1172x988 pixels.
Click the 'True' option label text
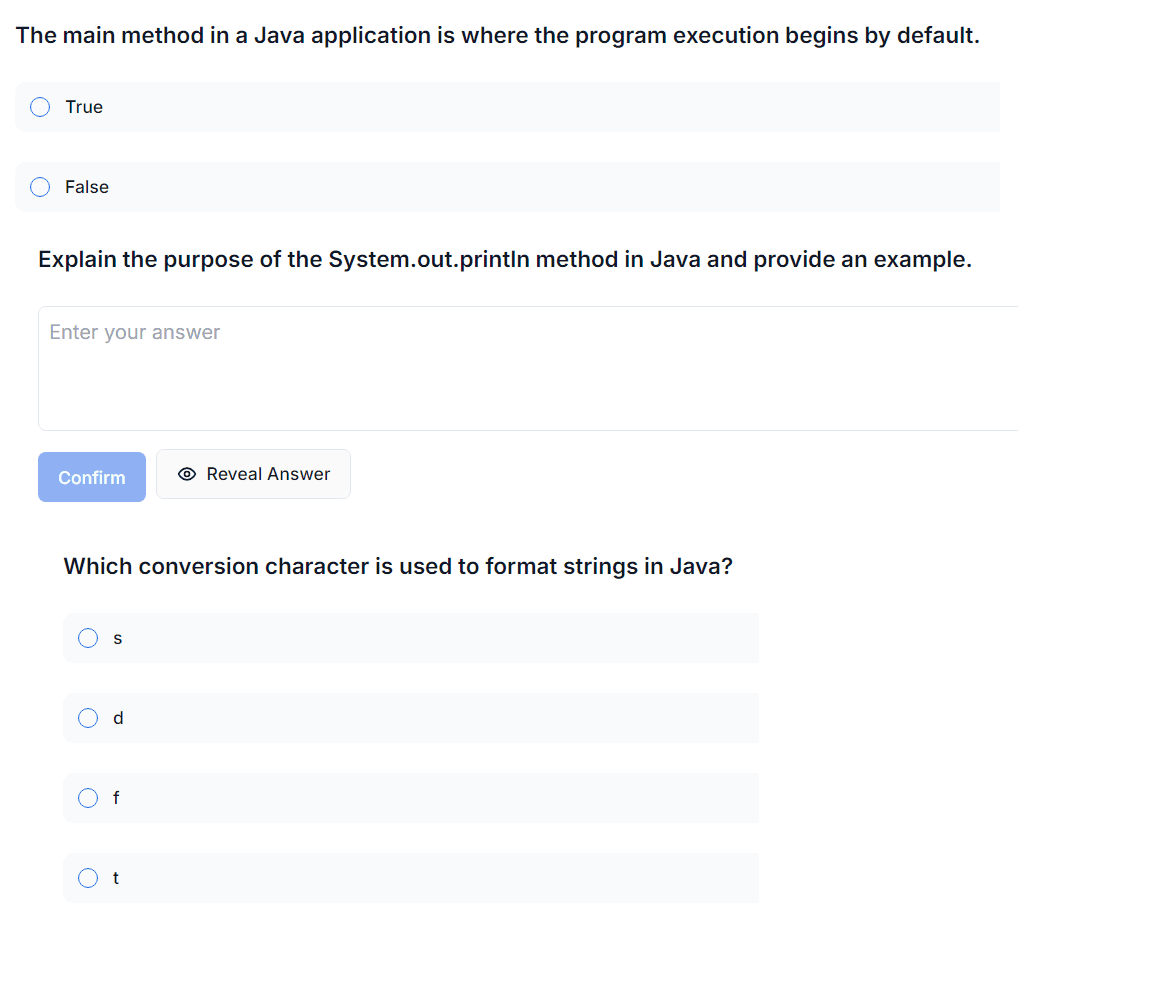coord(84,107)
